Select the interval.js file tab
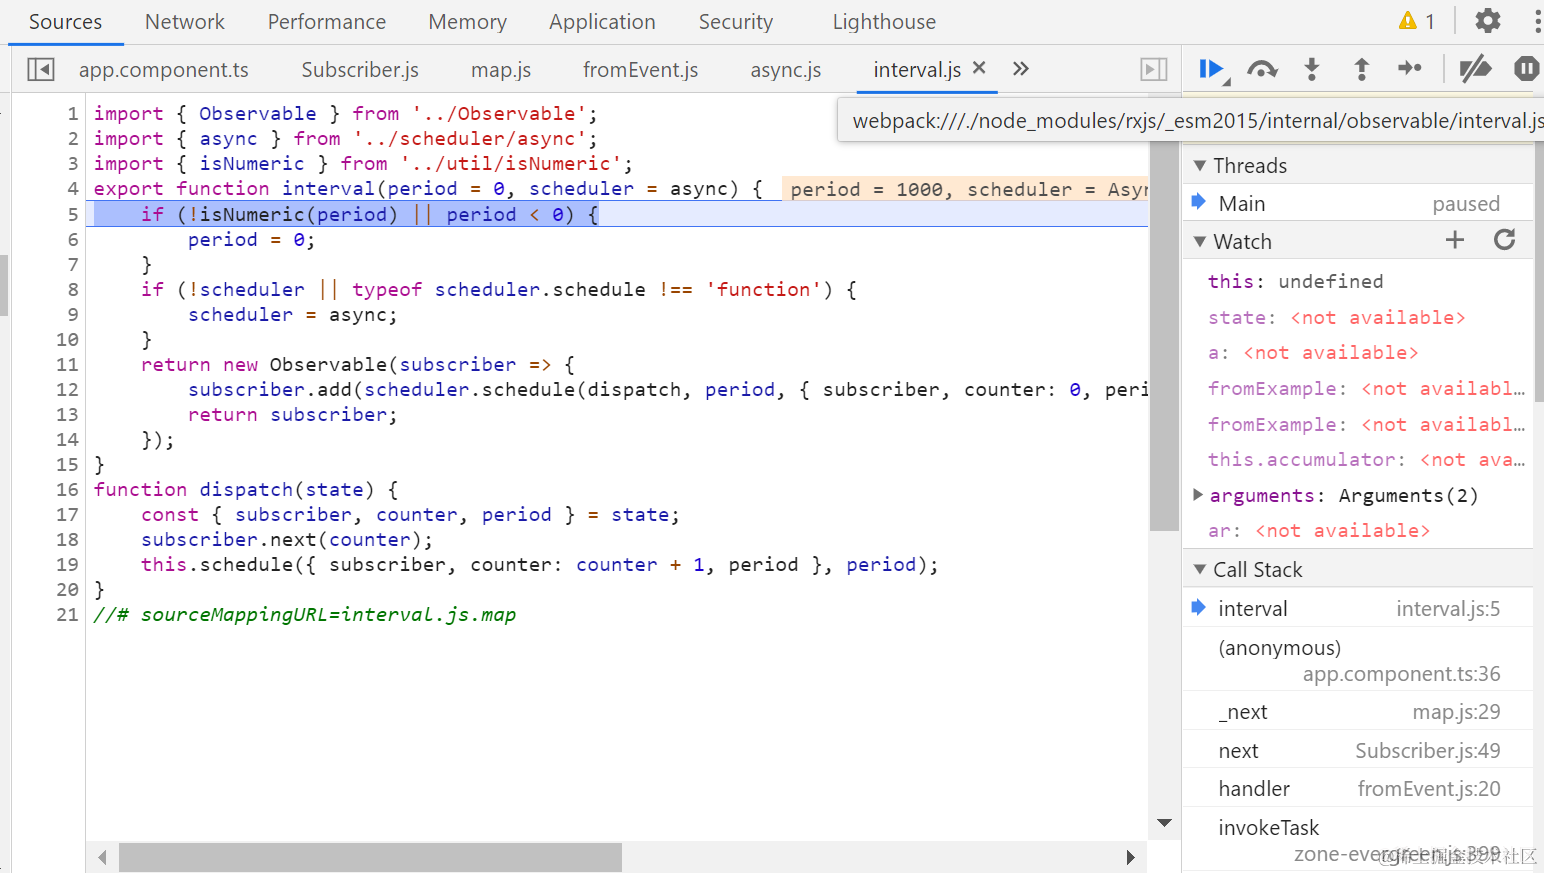The image size is (1544, 873). tap(917, 69)
